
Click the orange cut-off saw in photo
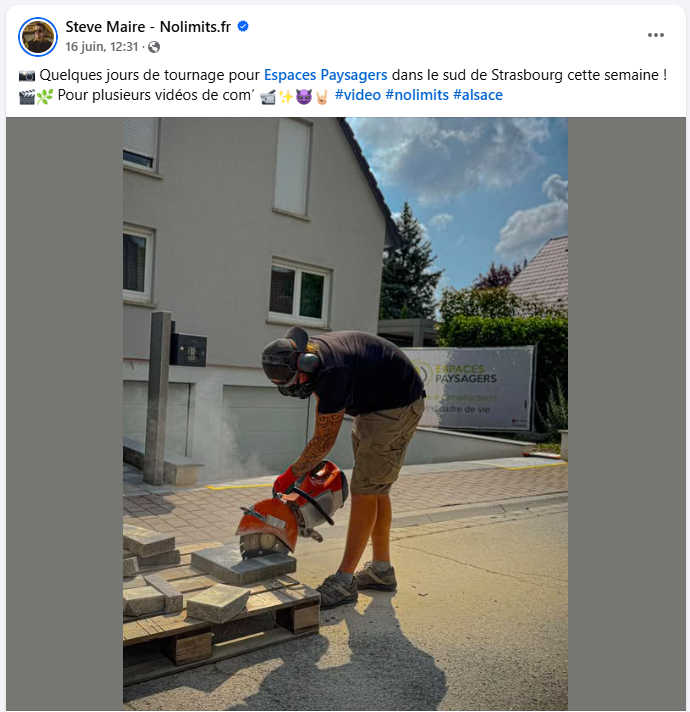click(293, 511)
